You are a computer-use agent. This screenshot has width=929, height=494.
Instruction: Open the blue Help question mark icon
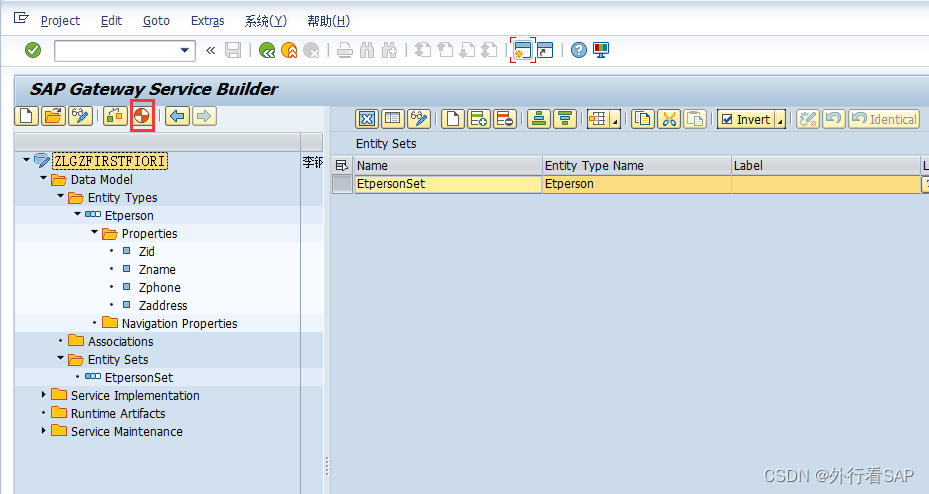point(579,50)
